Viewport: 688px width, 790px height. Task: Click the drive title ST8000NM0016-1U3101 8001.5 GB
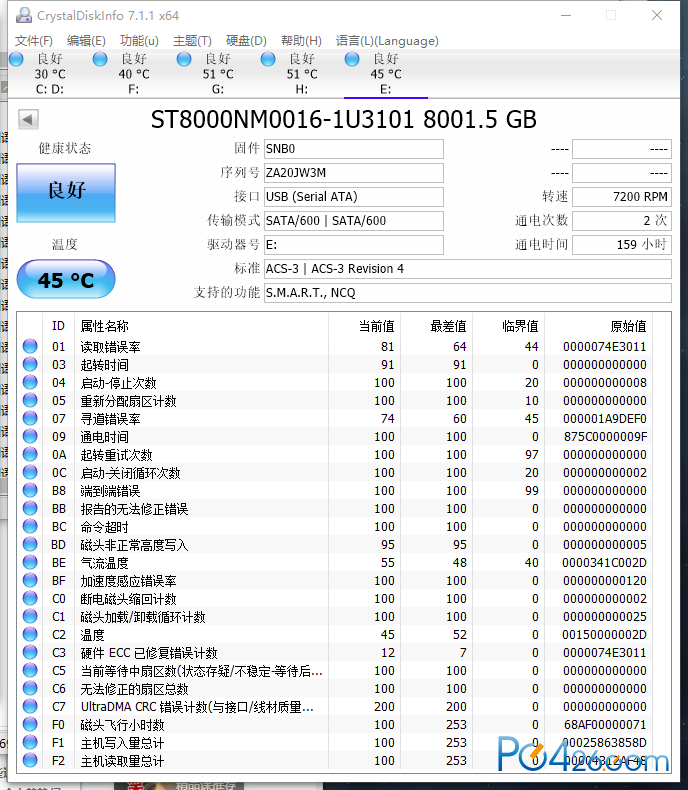coord(343,119)
